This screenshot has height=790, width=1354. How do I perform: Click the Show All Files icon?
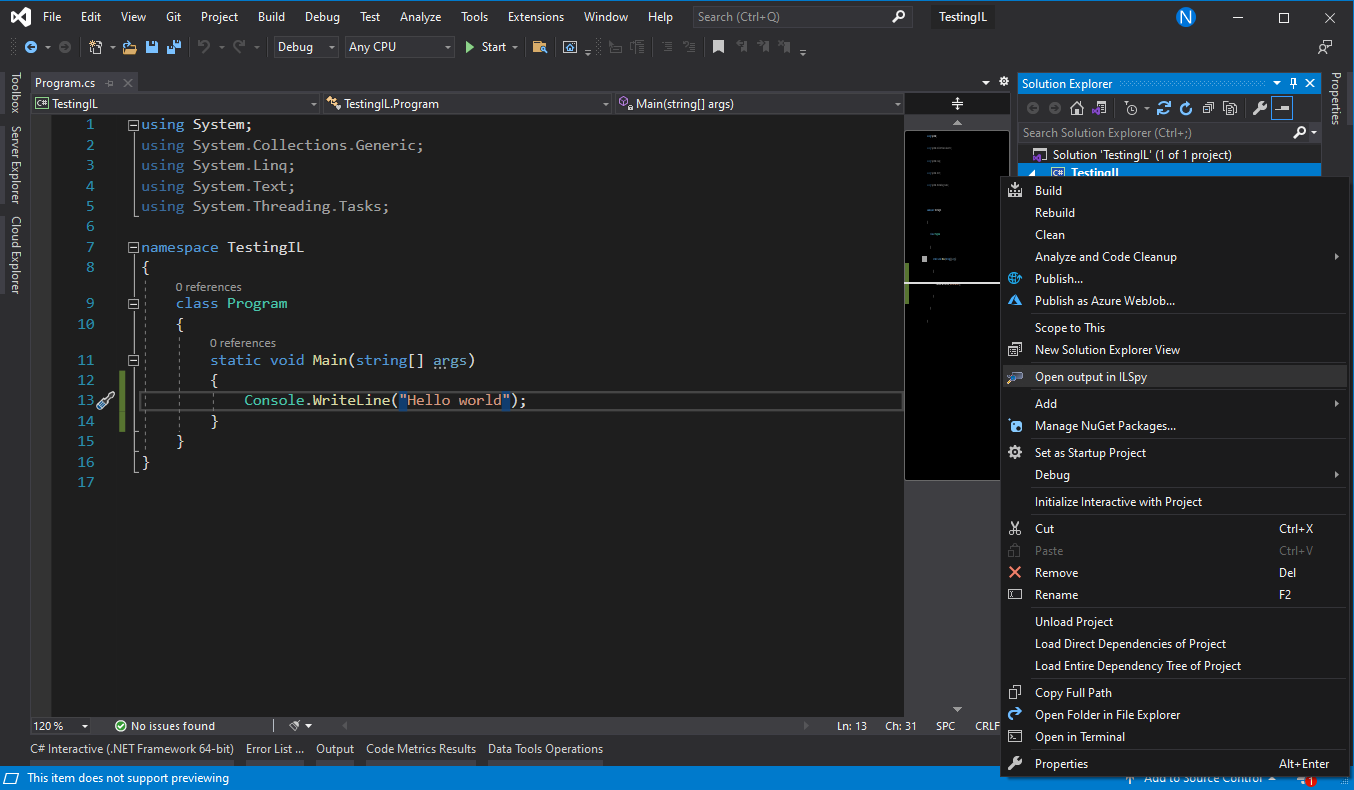pos(1230,108)
